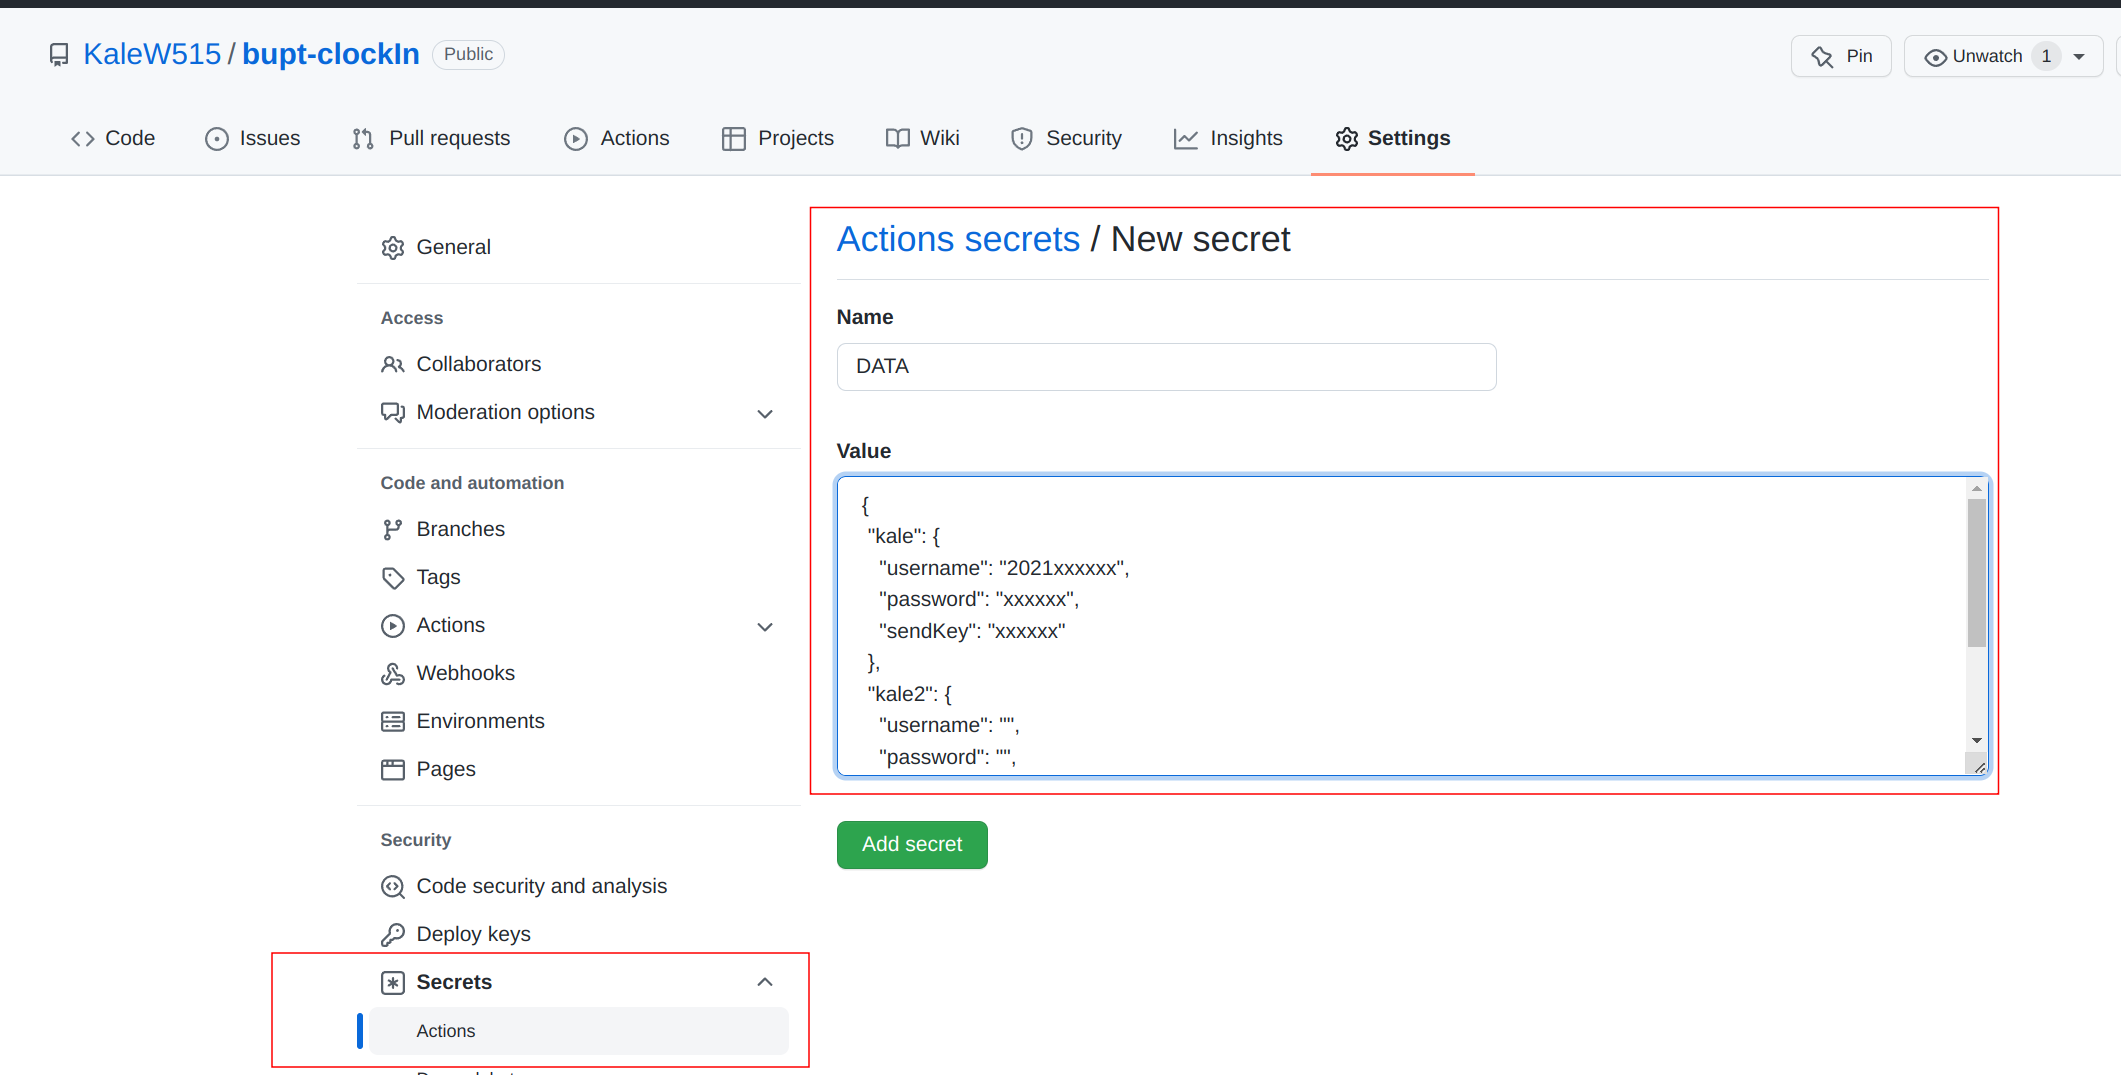Click the Code angle-brackets icon
This screenshot has height=1075, width=2121.
(x=83, y=139)
